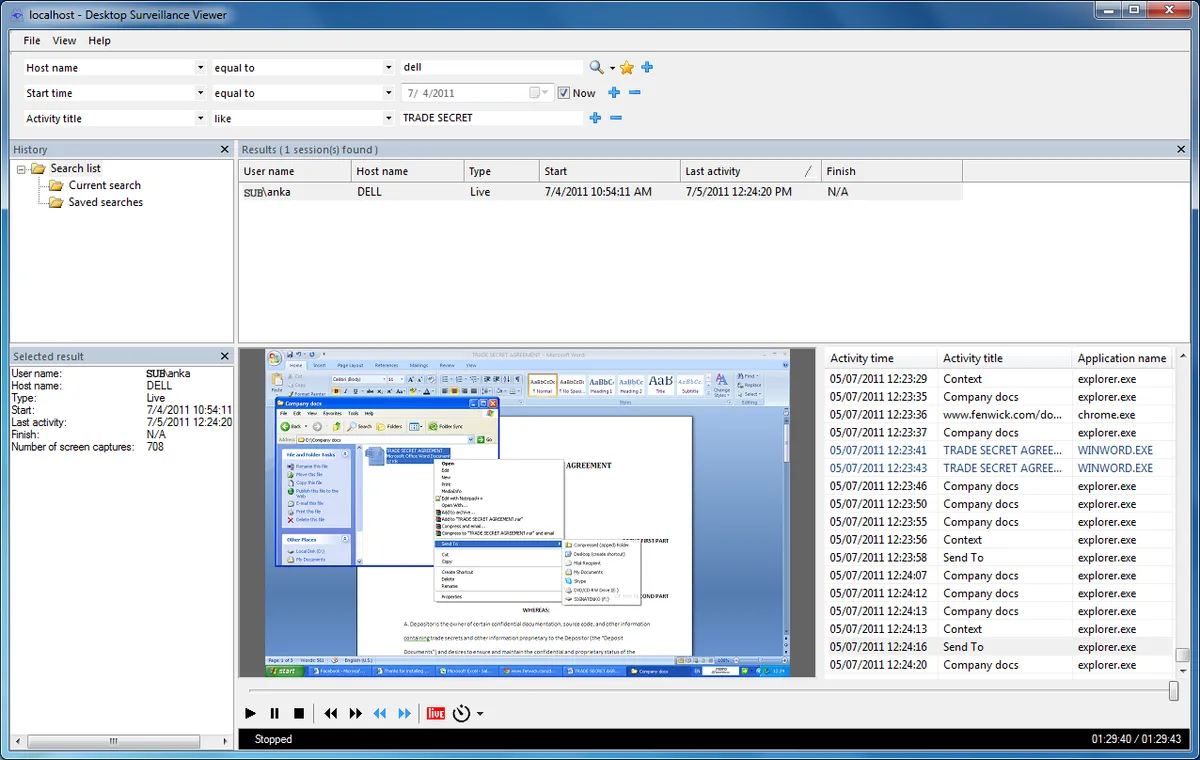Open the Host name field dropdown
Image resolution: width=1200 pixels, height=760 pixels.
point(198,67)
